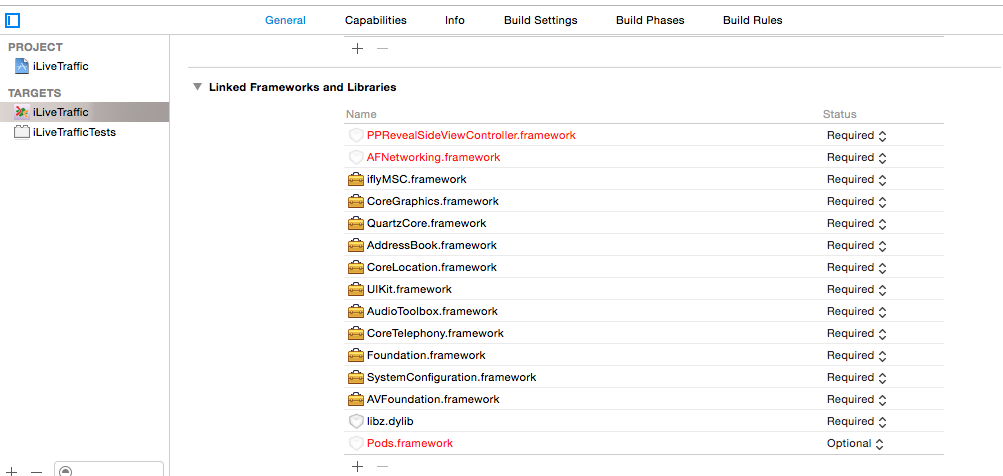The image size is (1003, 476).
Task: Remove the target with the sidebar minus
Action: 36,472
